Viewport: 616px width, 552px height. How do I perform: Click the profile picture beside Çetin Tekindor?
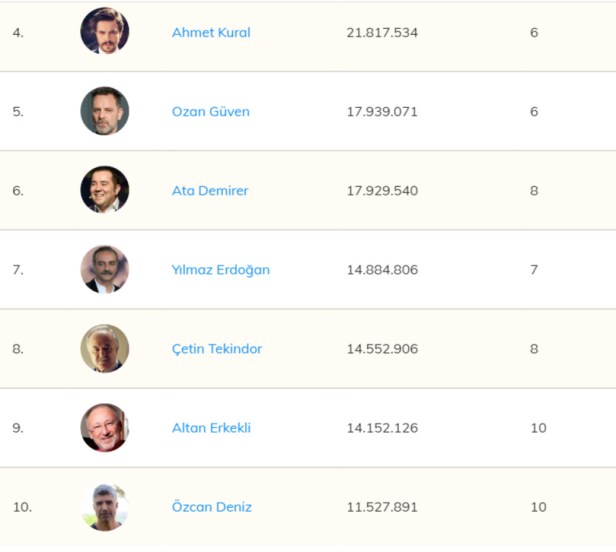click(x=105, y=349)
